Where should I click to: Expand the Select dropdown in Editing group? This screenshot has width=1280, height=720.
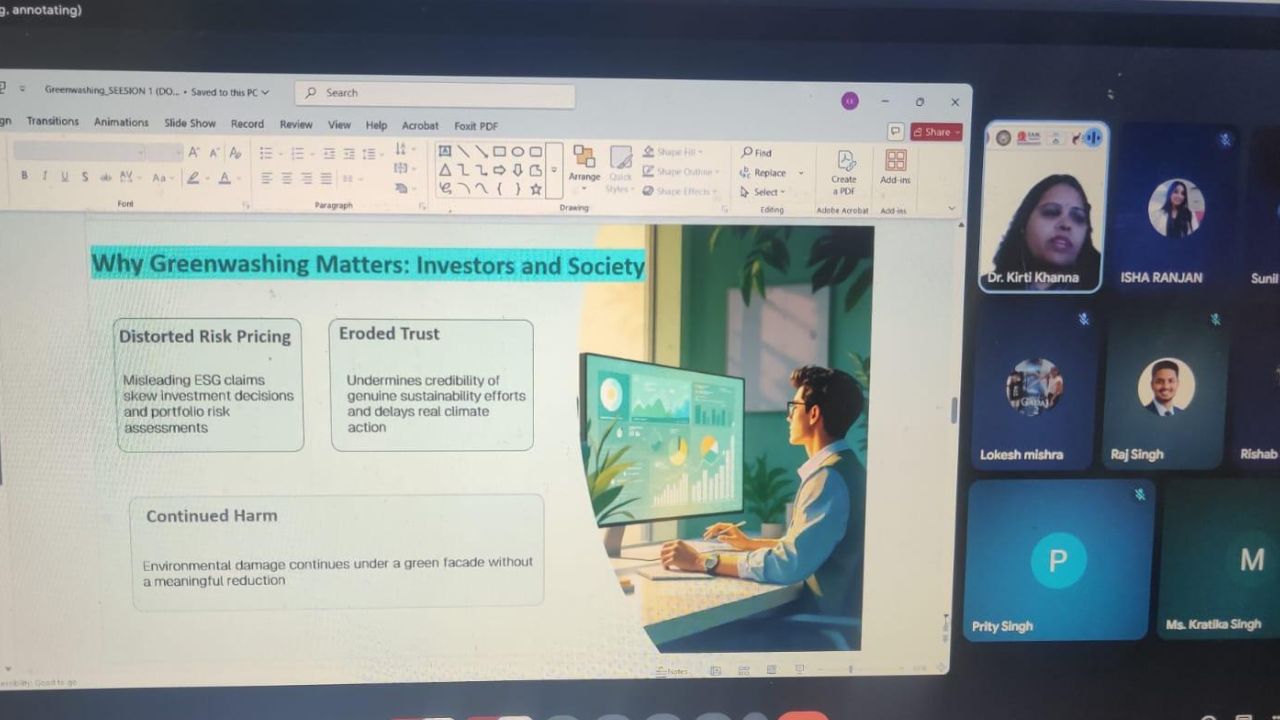[x=768, y=192]
